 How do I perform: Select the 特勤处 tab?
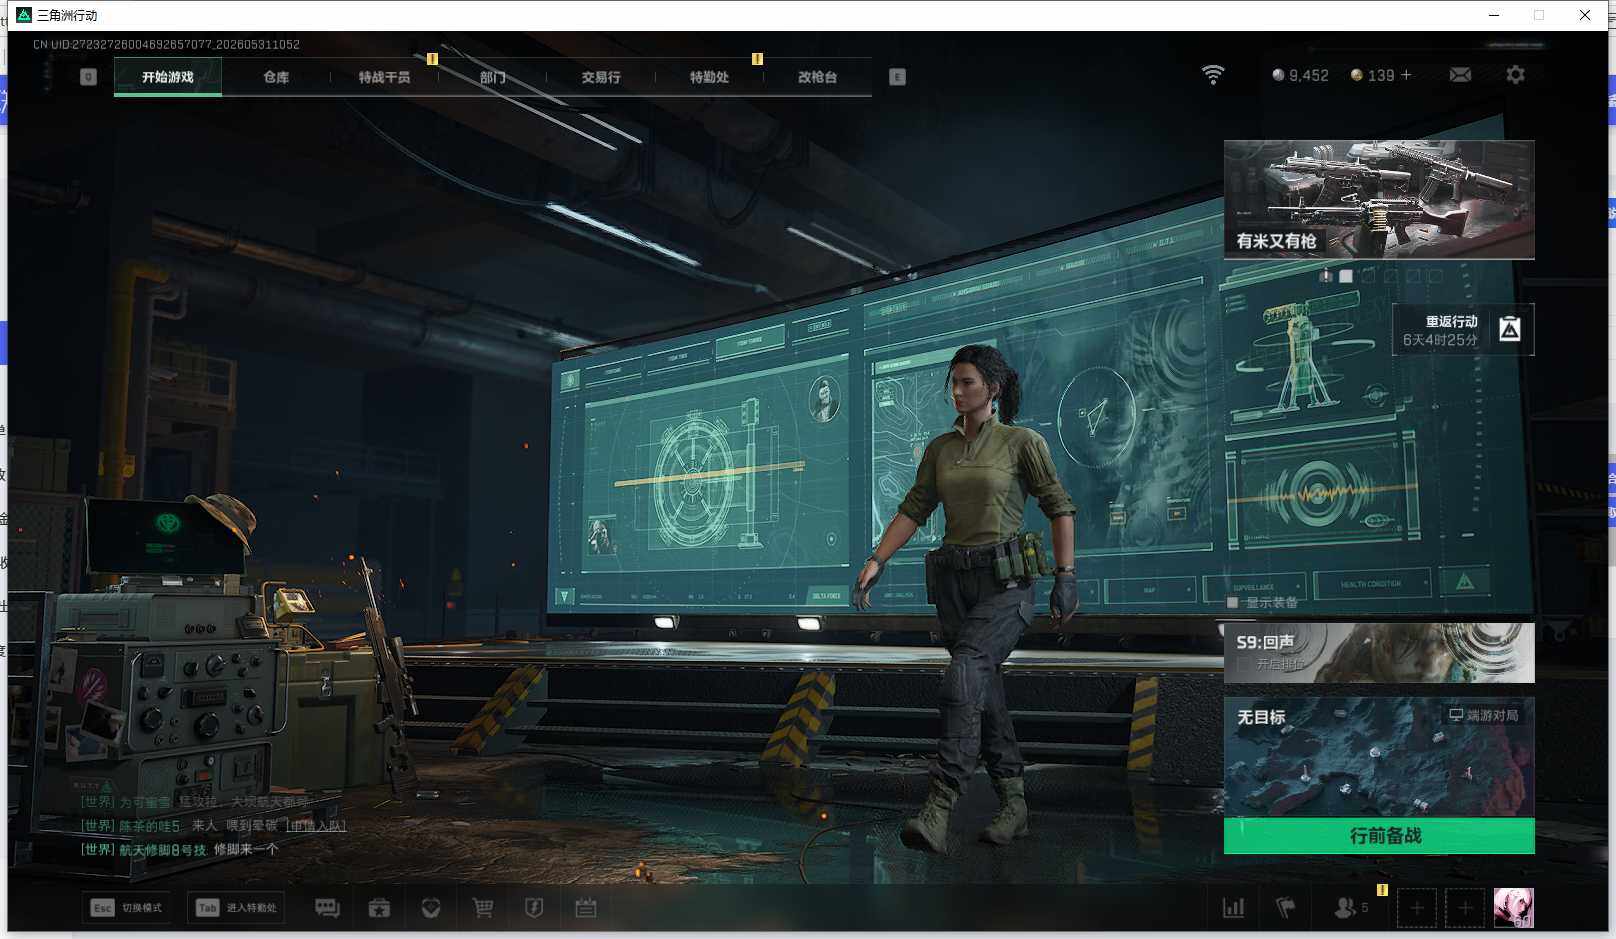(709, 77)
